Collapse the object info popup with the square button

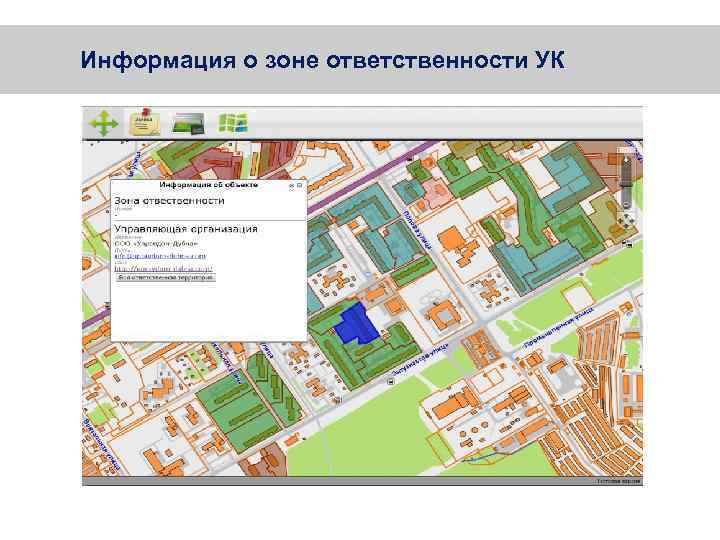point(299,185)
